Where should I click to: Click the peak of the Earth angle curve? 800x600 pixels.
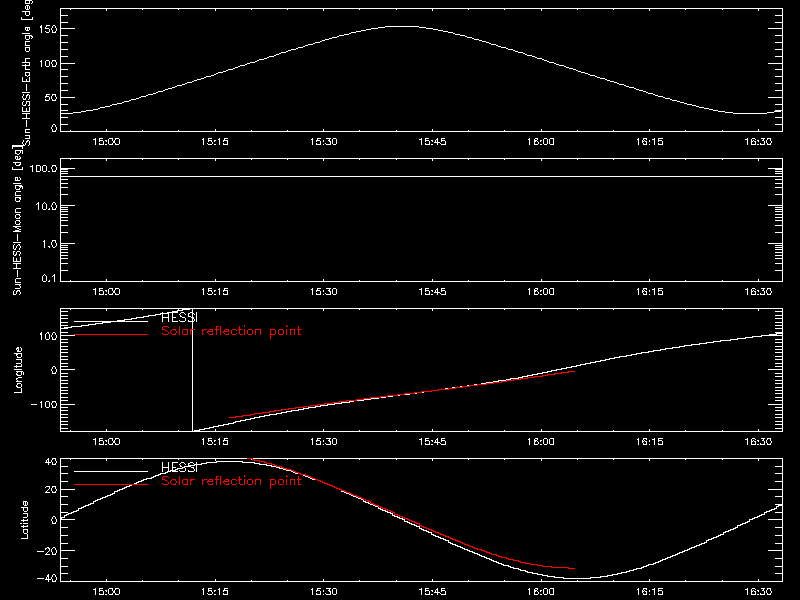click(403, 27)
